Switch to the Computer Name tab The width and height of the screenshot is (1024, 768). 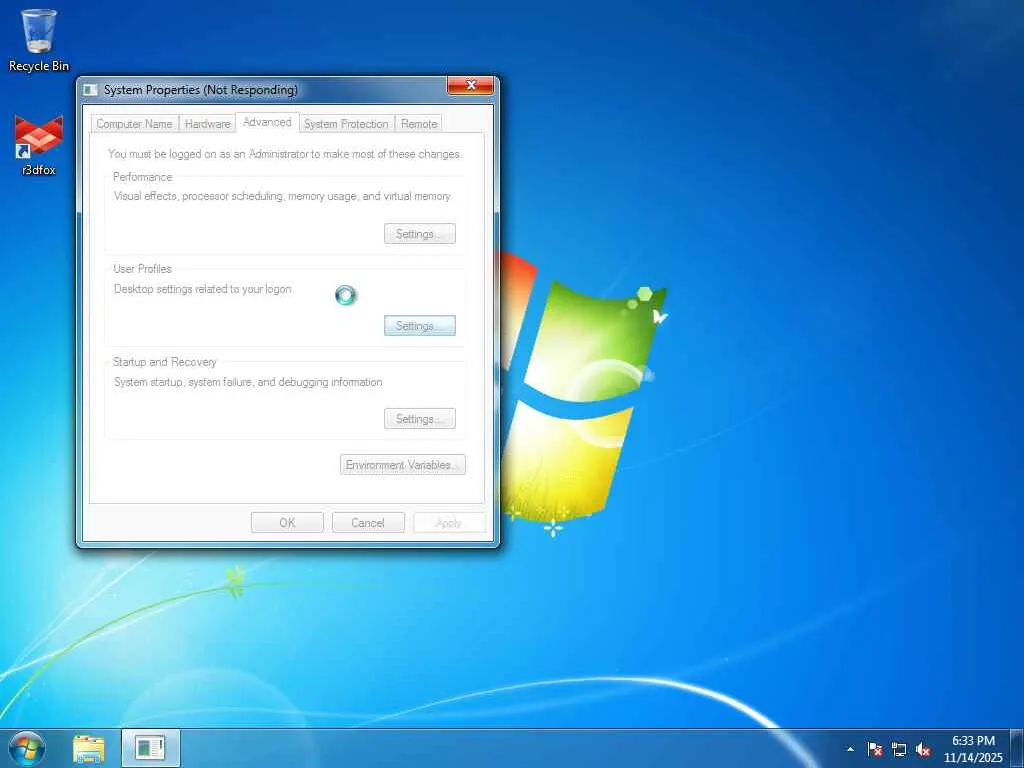pyautogui.click(x=135, y=123)
